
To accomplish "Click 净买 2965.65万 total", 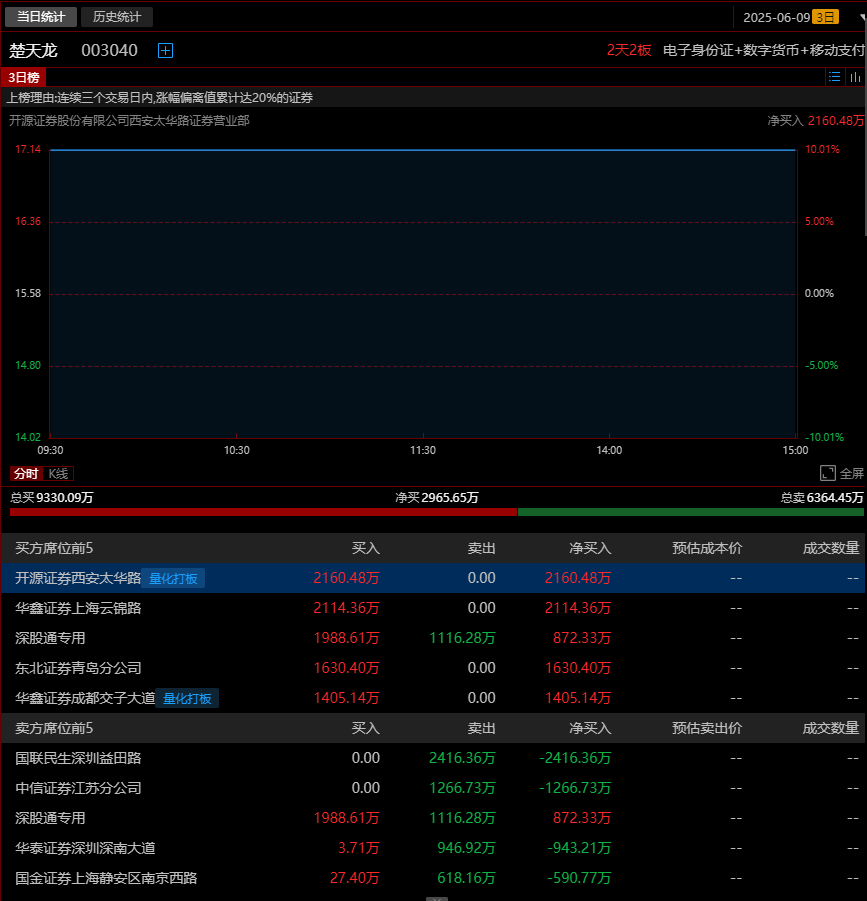I will (x=437, y=498).
